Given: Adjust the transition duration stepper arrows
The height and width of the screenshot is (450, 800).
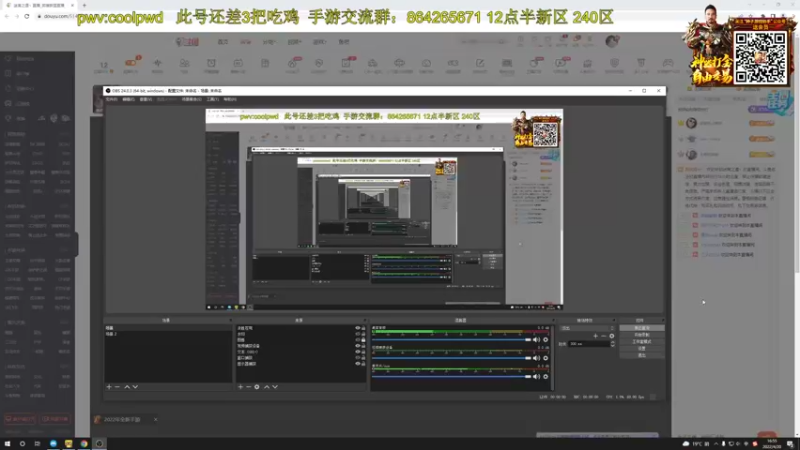Looking at the screenshot, I should click(x=613, y=344).
